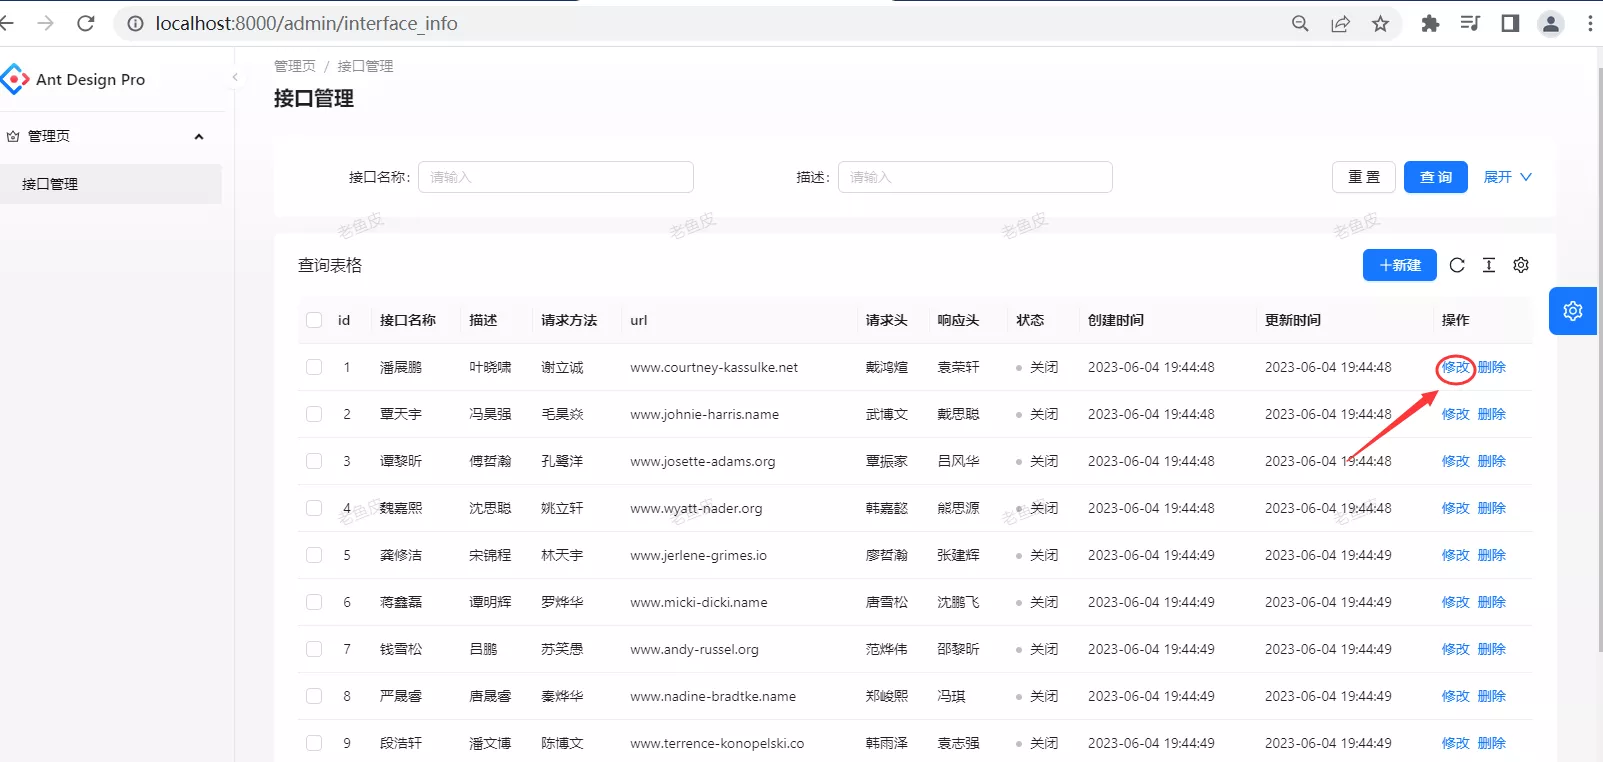Check the row checkbox for id 5

(x=314, y=555)
